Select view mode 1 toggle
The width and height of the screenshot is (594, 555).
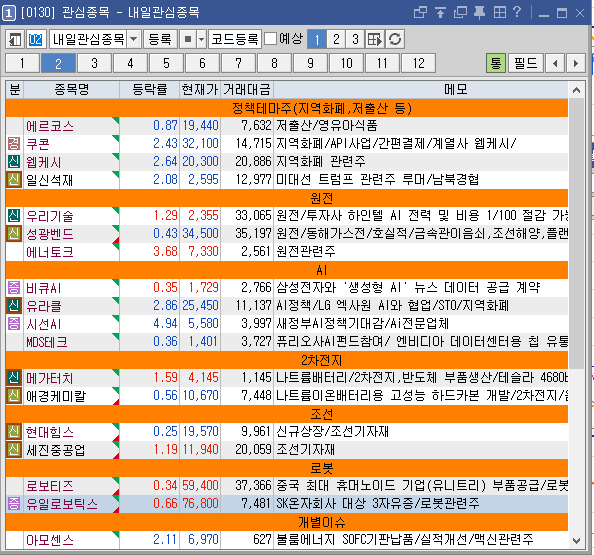[317, 39]
